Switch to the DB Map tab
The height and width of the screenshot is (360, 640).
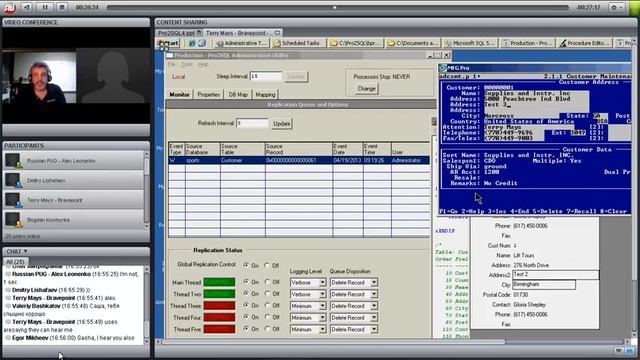point(238,94)
